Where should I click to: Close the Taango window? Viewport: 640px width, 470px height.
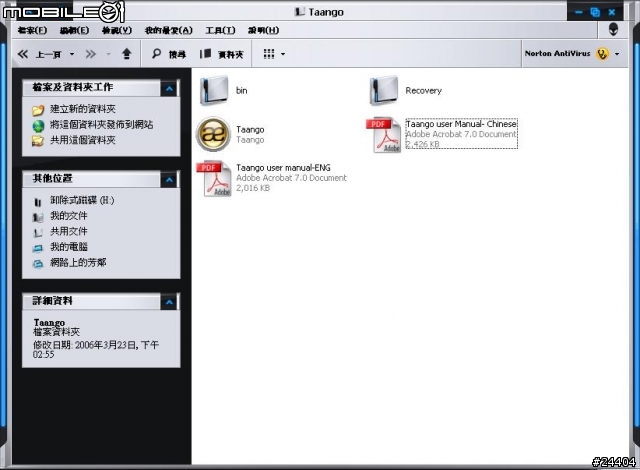(x=611, y=12)
